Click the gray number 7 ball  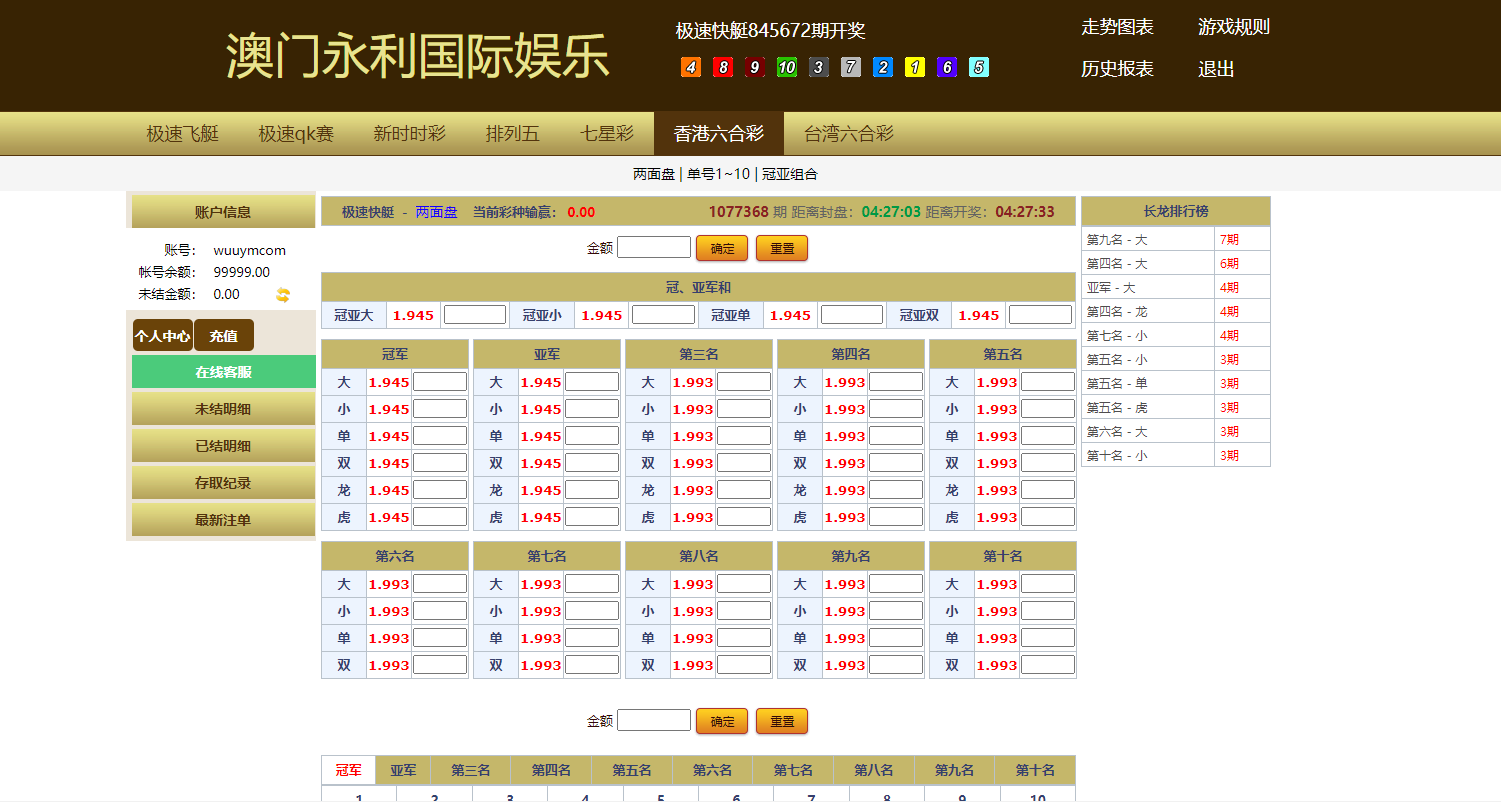(850, 67)
